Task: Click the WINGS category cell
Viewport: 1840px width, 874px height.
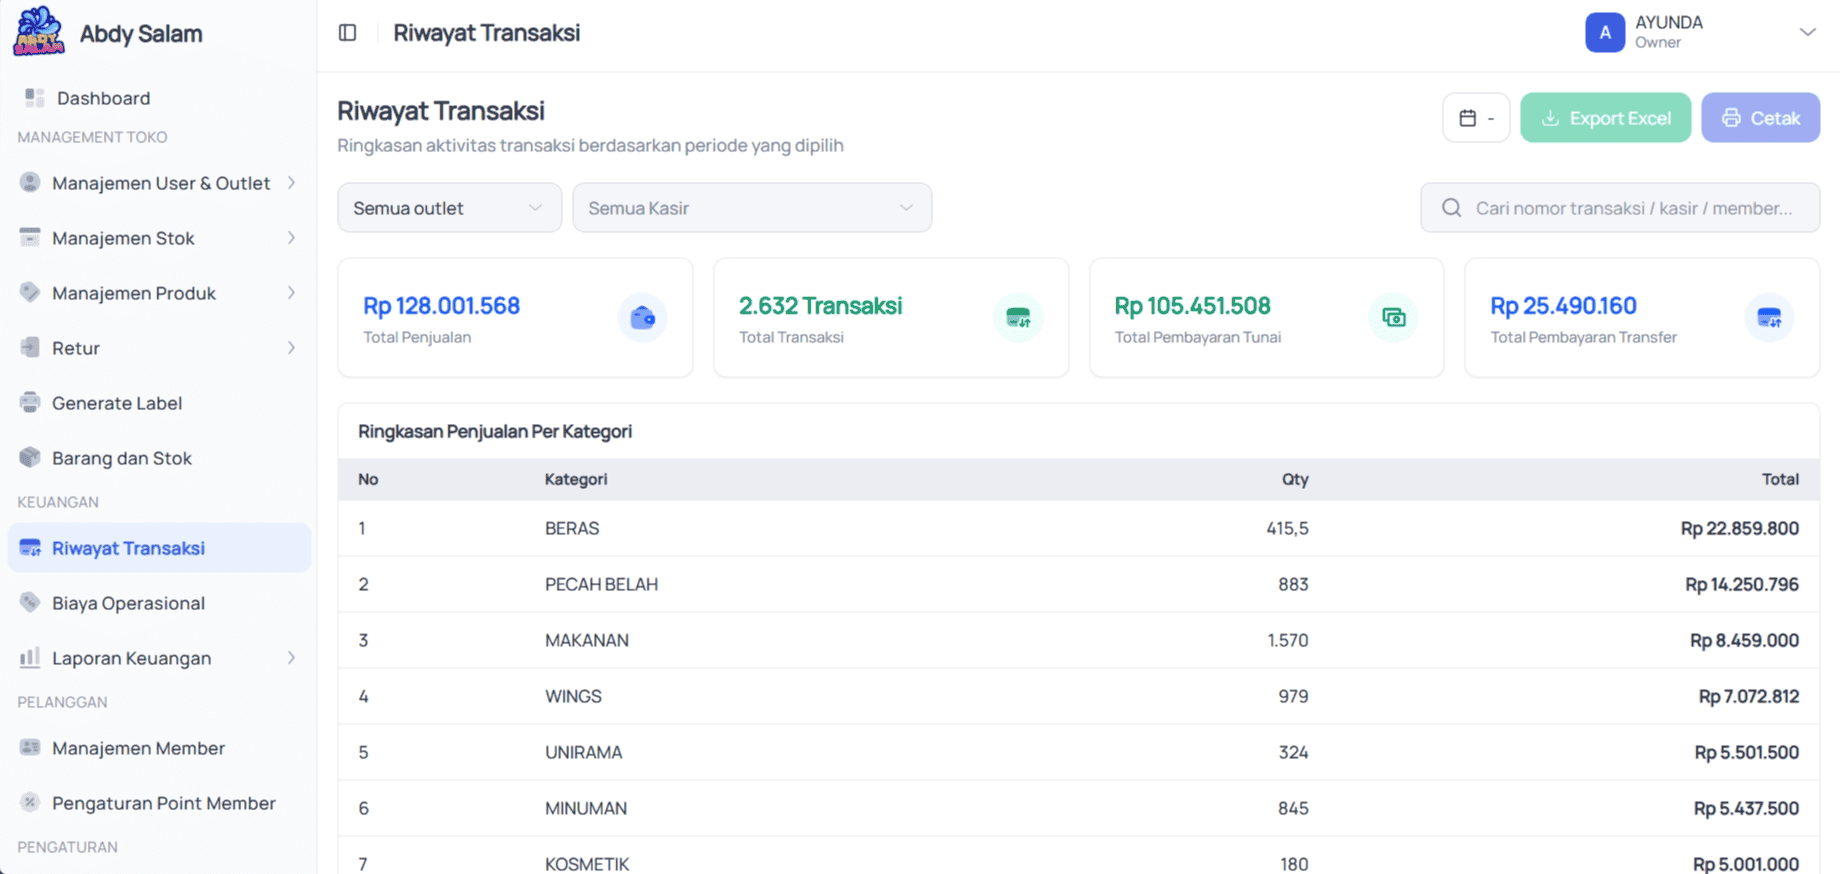Action: 573,696
